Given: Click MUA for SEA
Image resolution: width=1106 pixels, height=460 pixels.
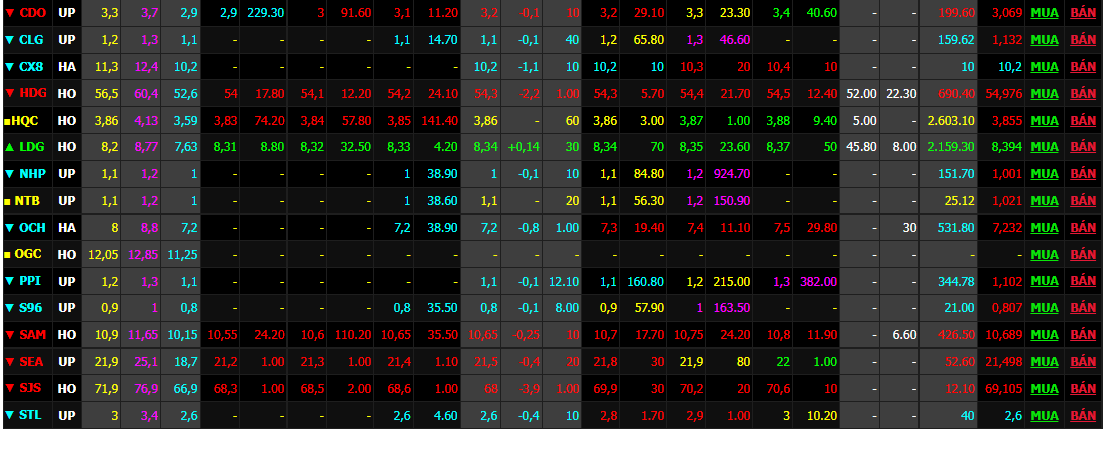Looking at the screenshot, I should coord(1044,361).
